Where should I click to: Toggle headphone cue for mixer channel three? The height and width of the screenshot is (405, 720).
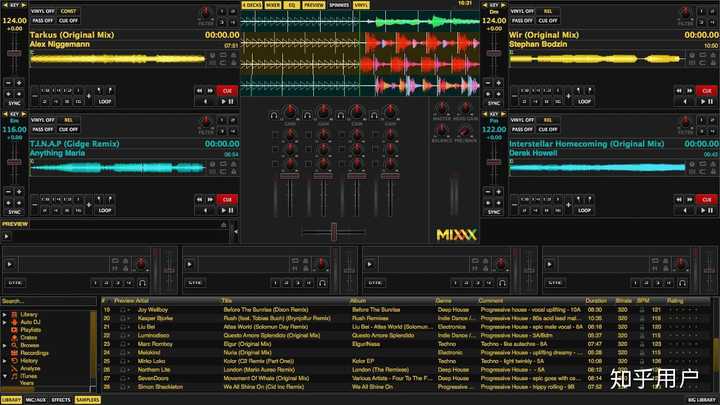point(341,116)
